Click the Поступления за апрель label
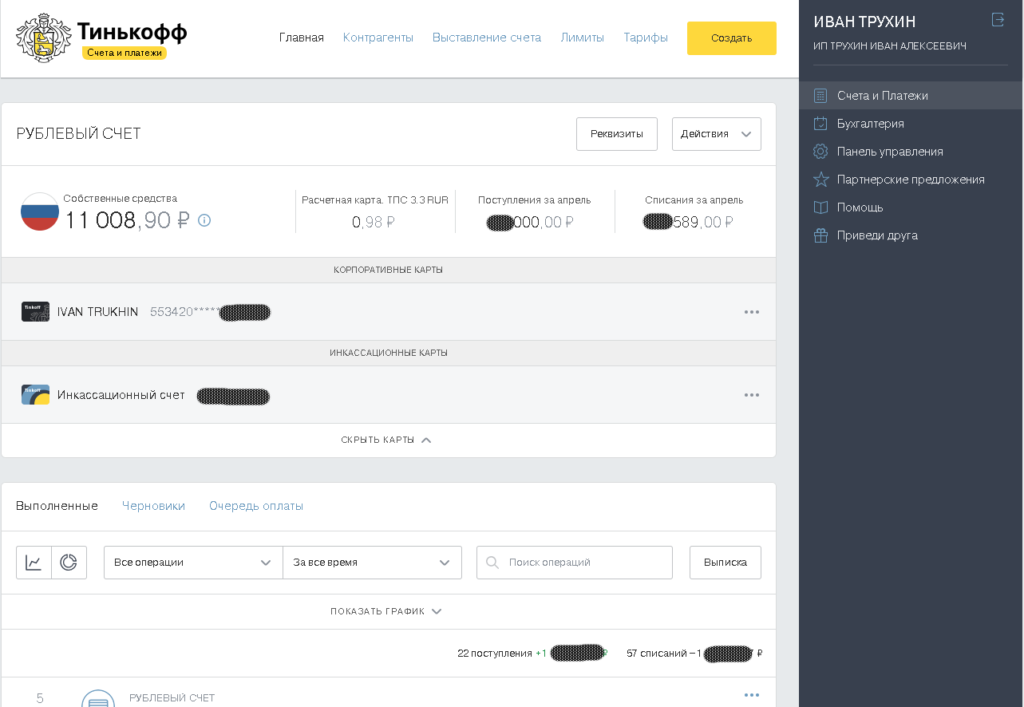Image resolution: width=1024 pixels, height=707 pixels. (534, 200)
